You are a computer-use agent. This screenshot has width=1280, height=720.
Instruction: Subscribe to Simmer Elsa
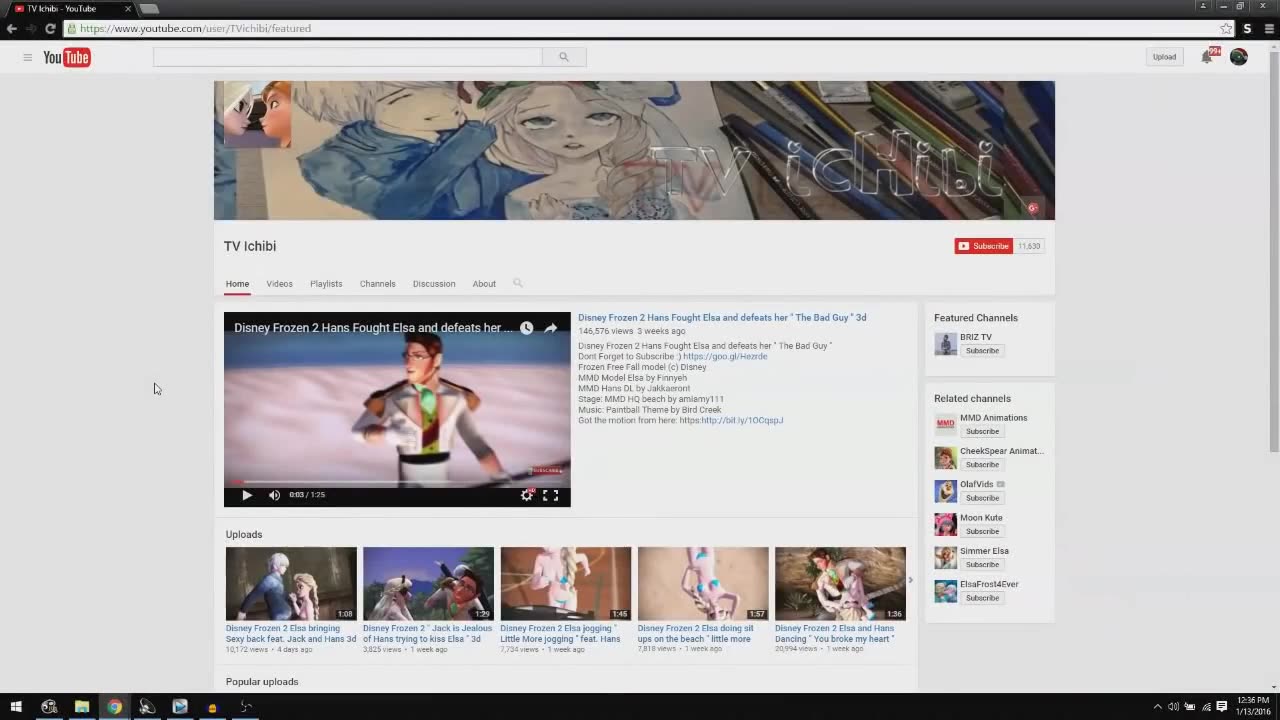pyautogui.click(x=982, y=565)
